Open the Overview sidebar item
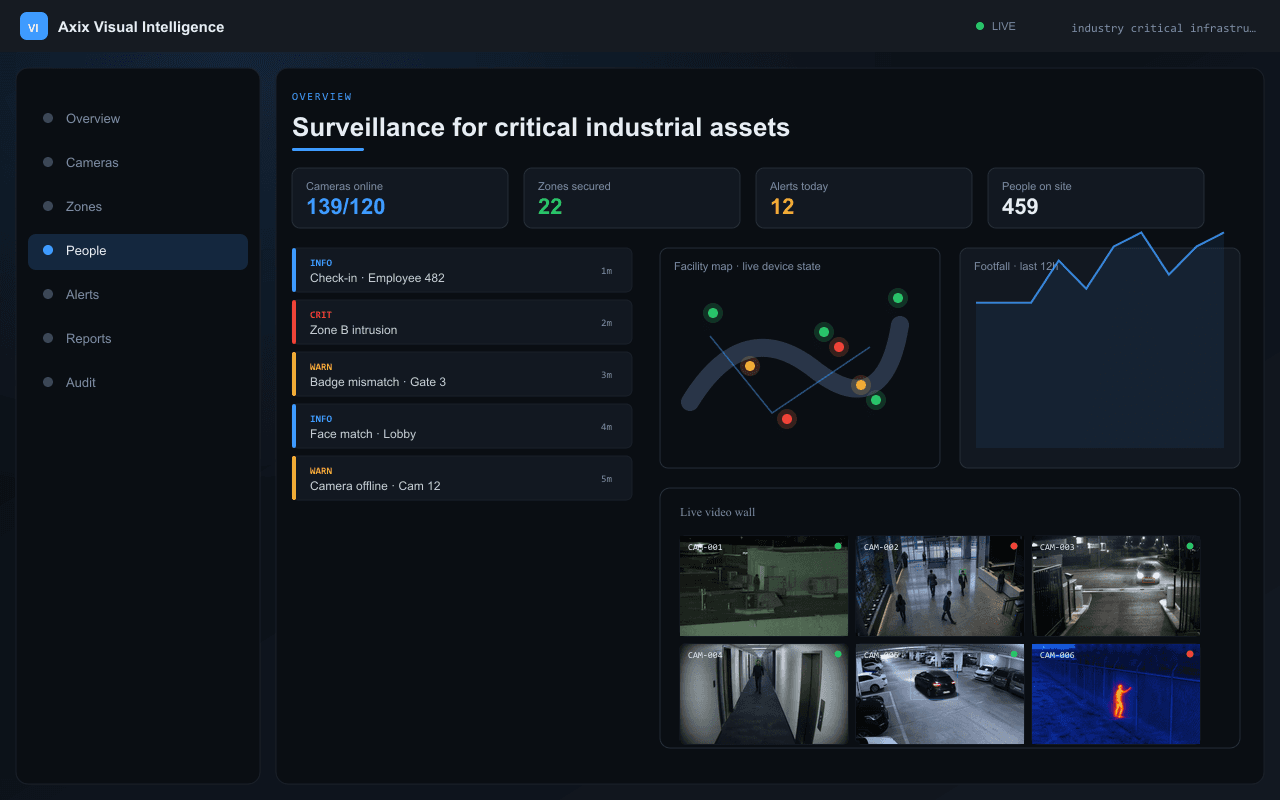 [138, 118]
